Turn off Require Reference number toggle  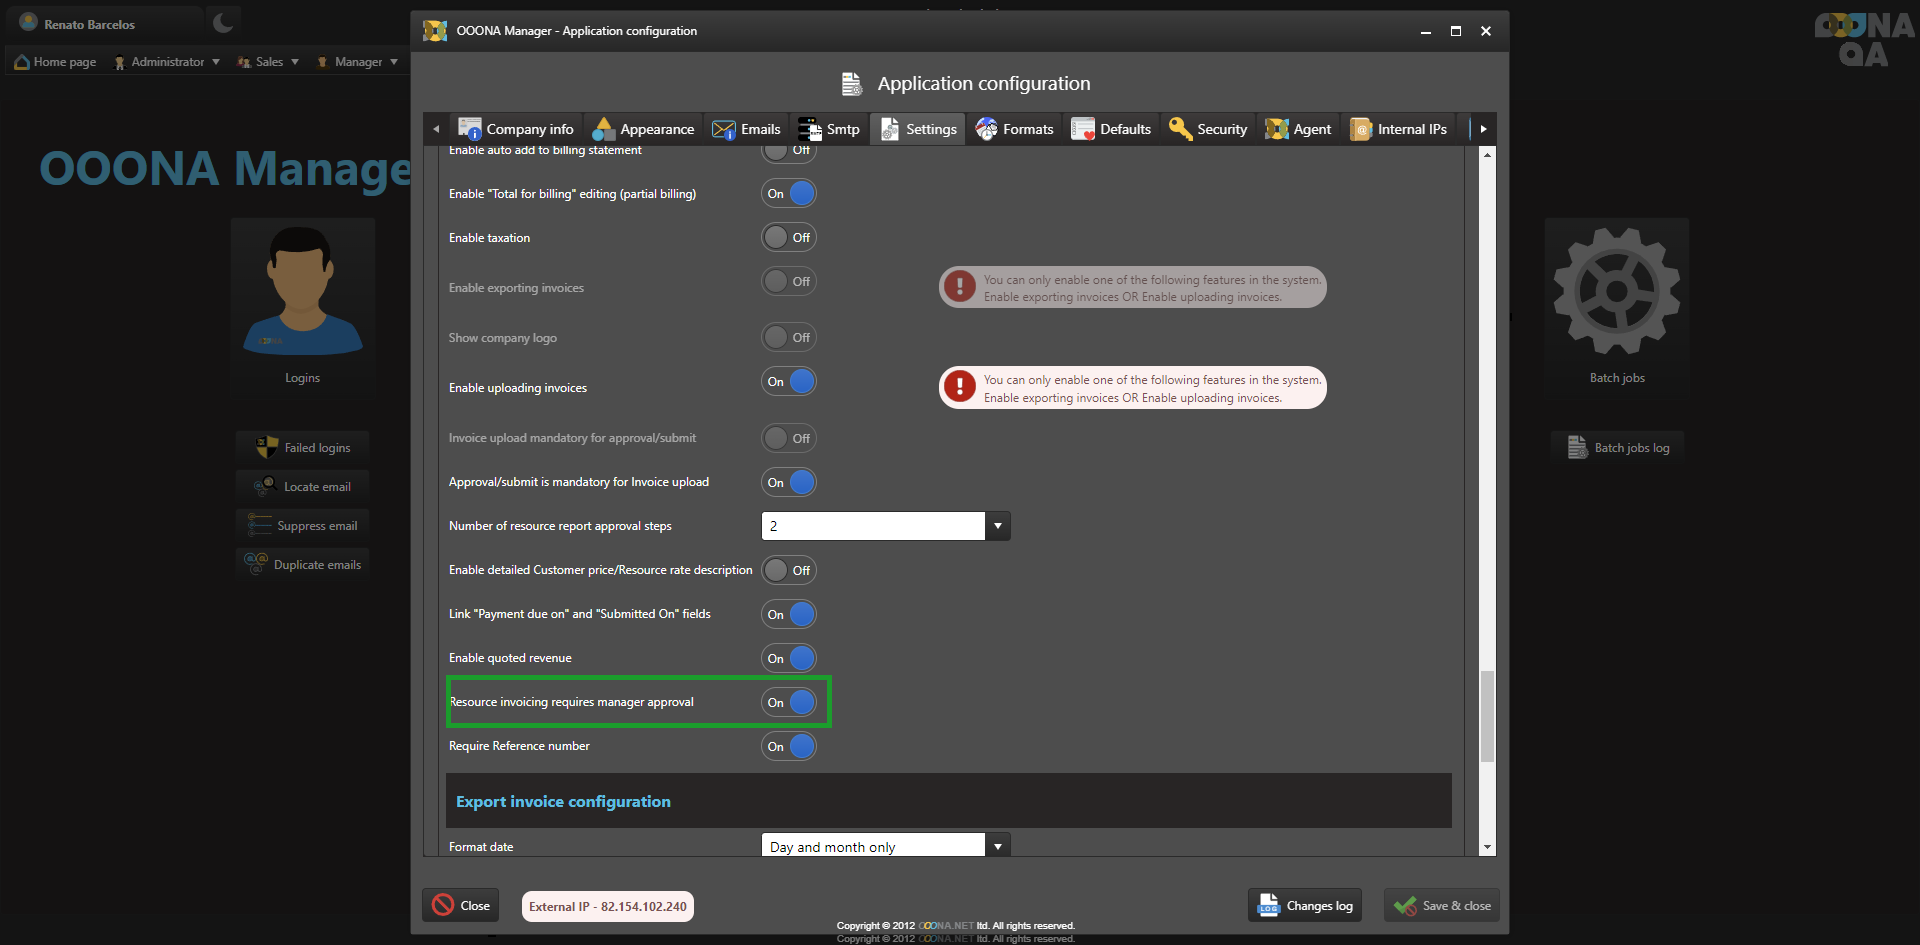(788, 746)
